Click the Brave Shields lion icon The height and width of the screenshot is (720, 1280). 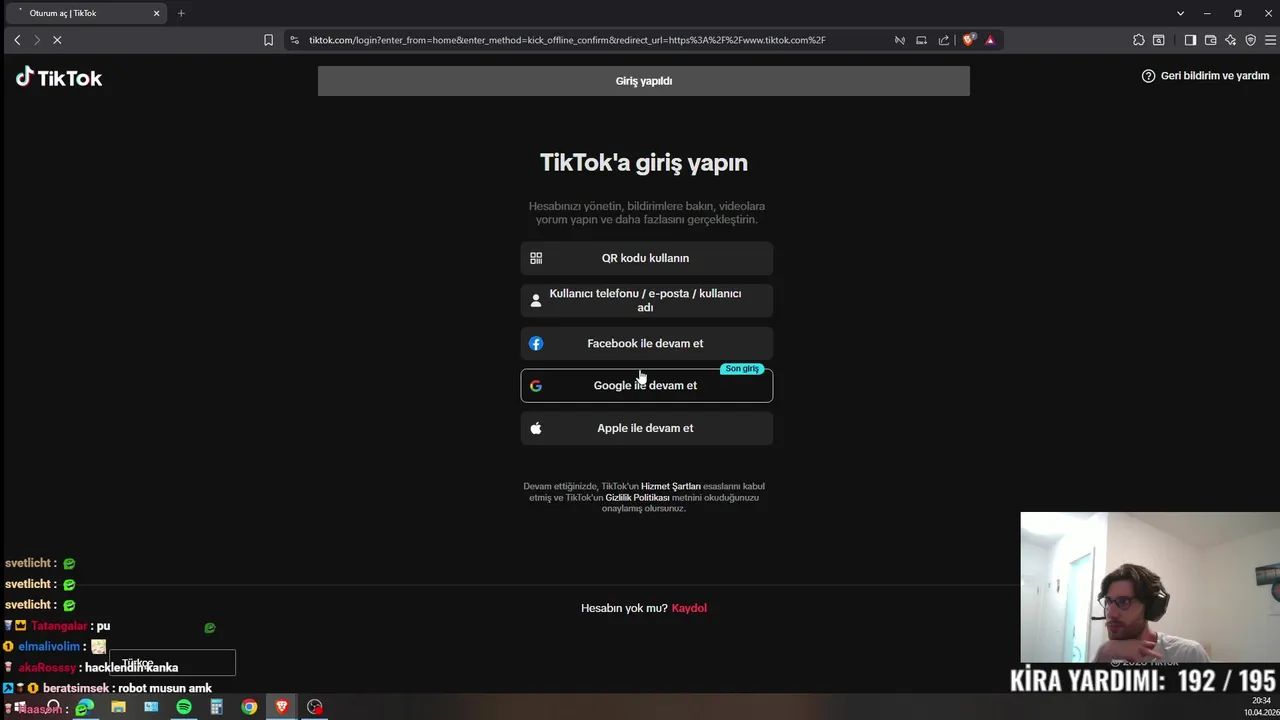click(x=968, y=40)
